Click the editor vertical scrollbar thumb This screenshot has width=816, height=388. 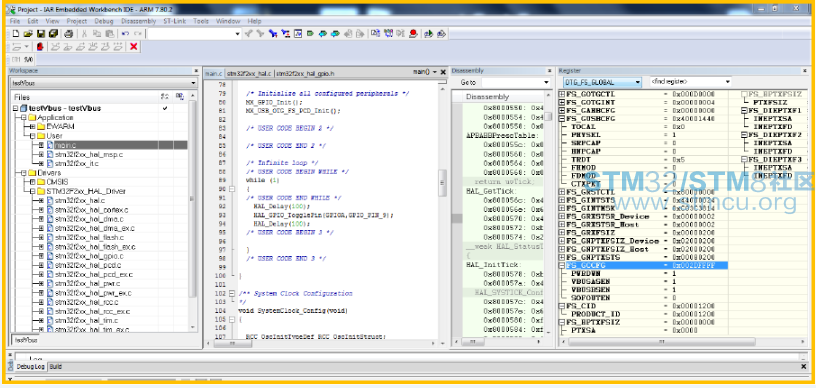tap(443, 182)
